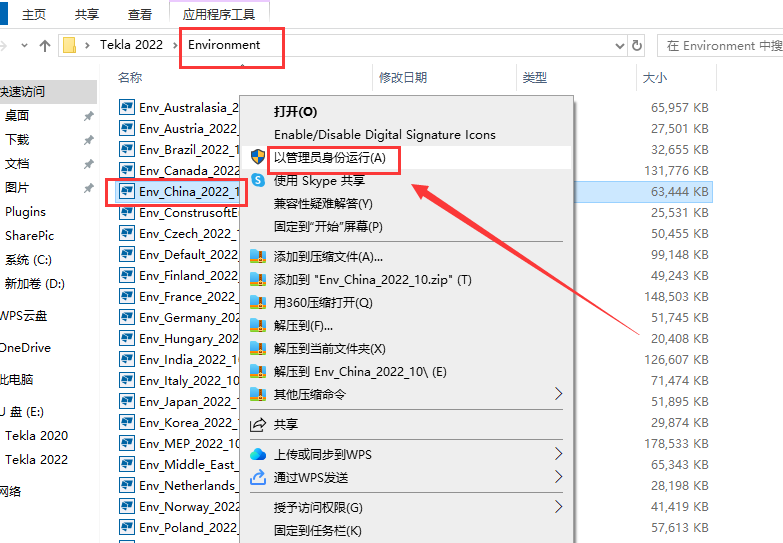
Task: Click the Env_India_2022 file icon
Action: point(127,359)
